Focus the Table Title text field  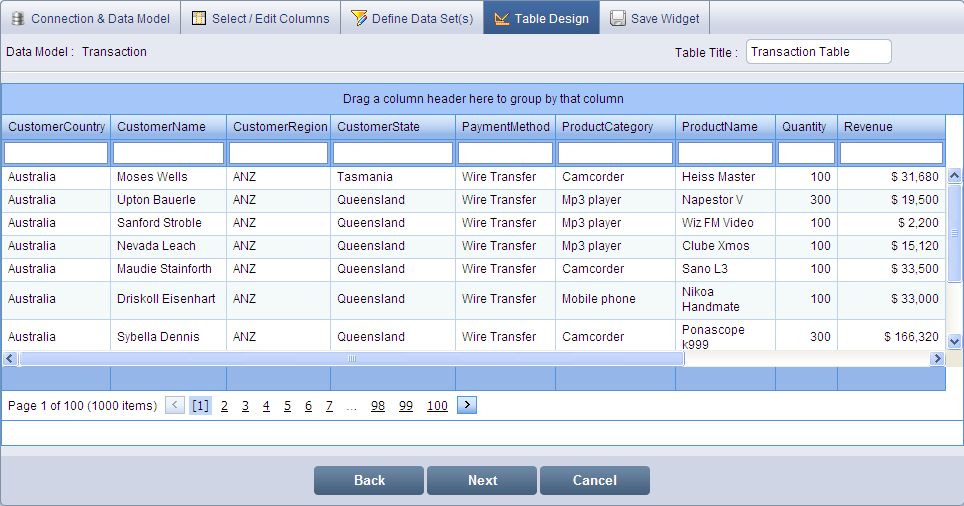click(818, 52)
